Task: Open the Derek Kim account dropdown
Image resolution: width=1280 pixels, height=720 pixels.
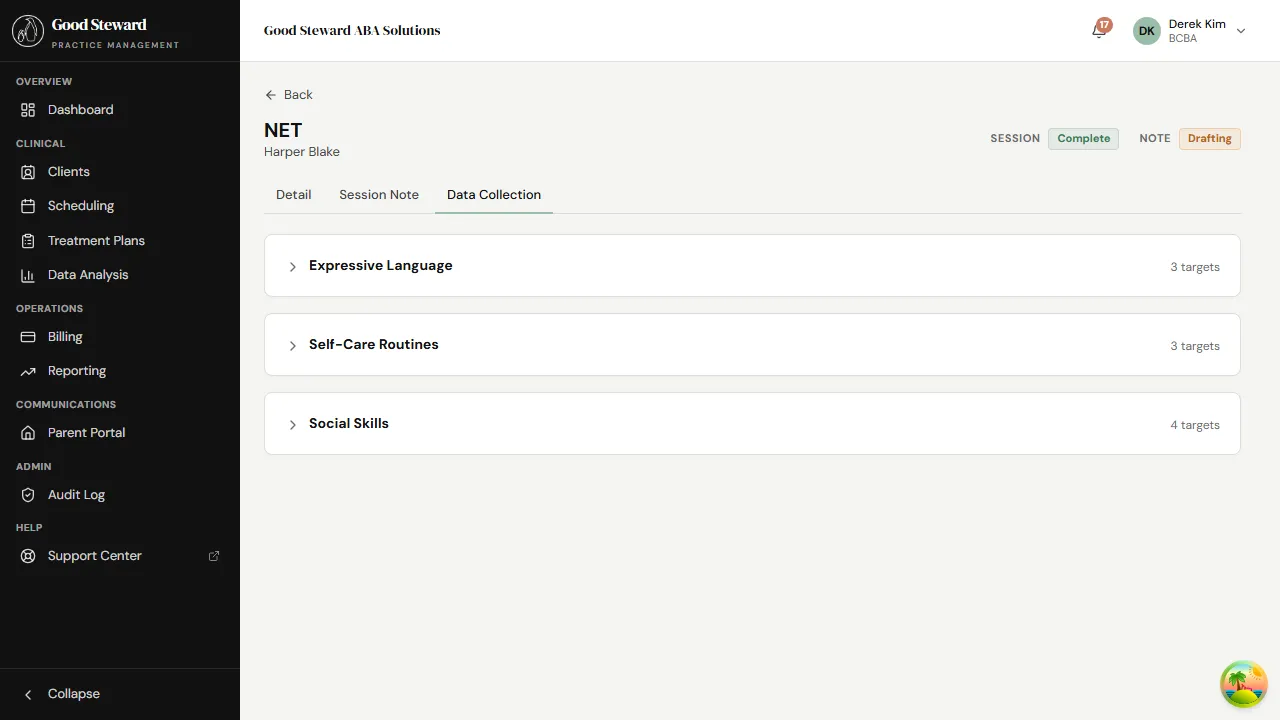Action: 1240,31
